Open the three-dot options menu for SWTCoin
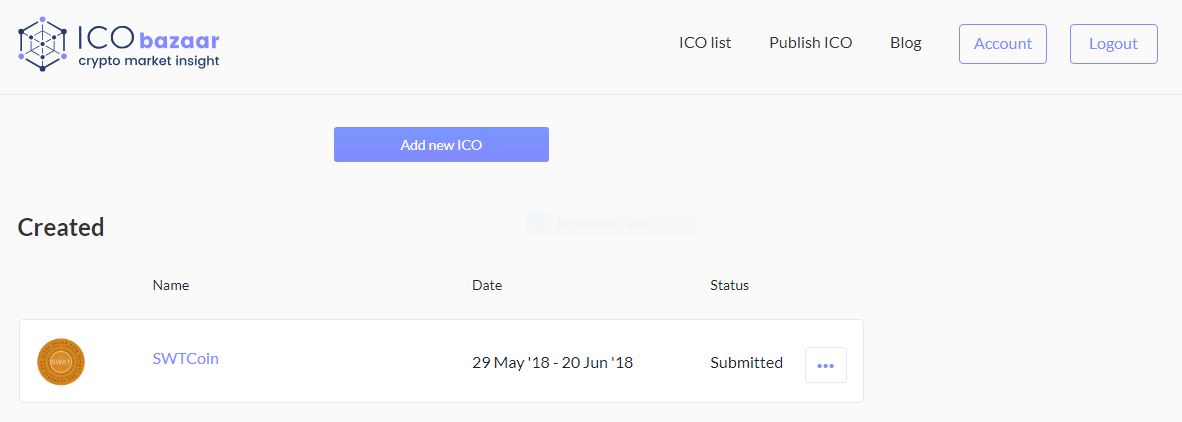This screenshot has width=1182, height=422. tap(825, 365)
